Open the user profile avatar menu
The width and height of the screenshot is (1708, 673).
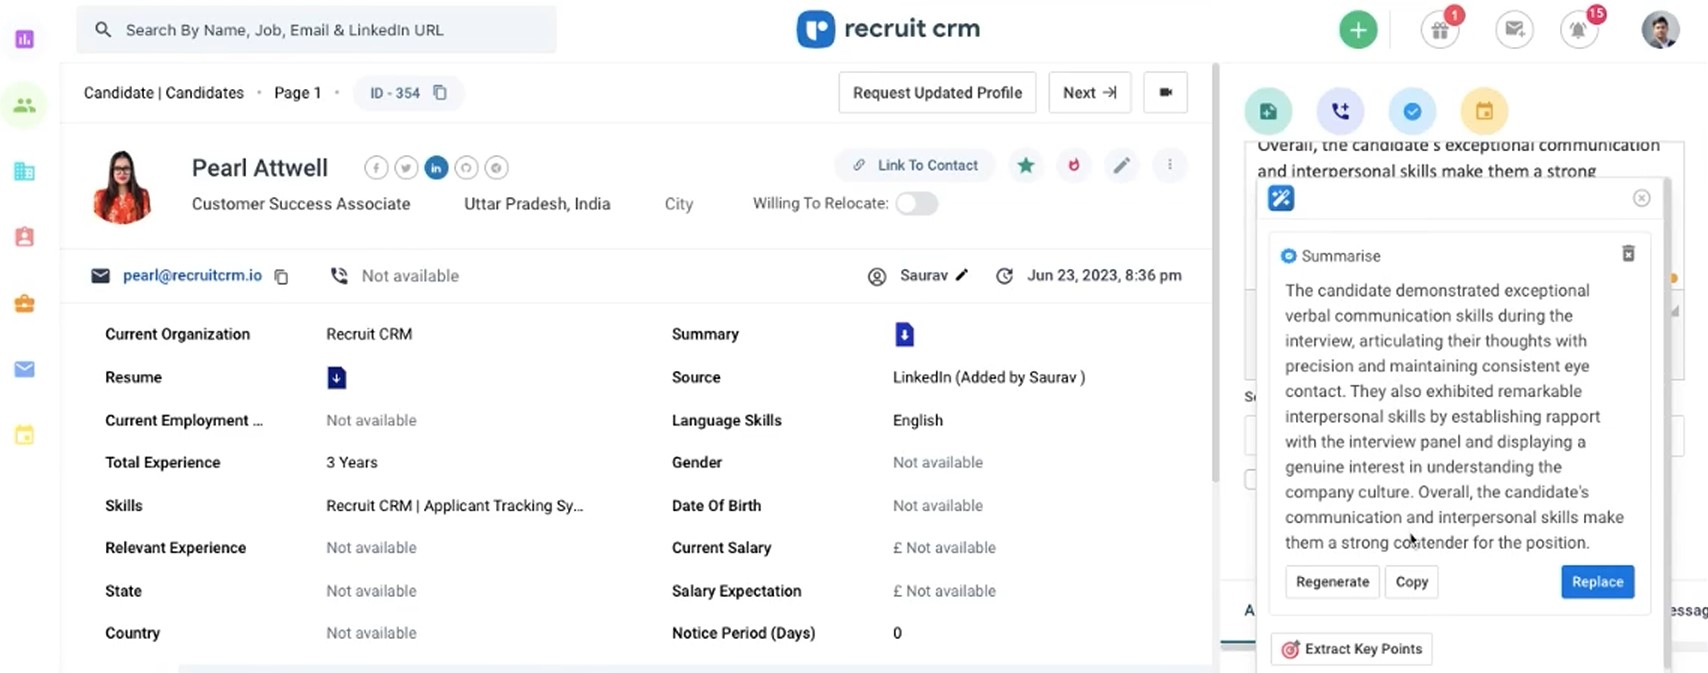coord(1660,30)
